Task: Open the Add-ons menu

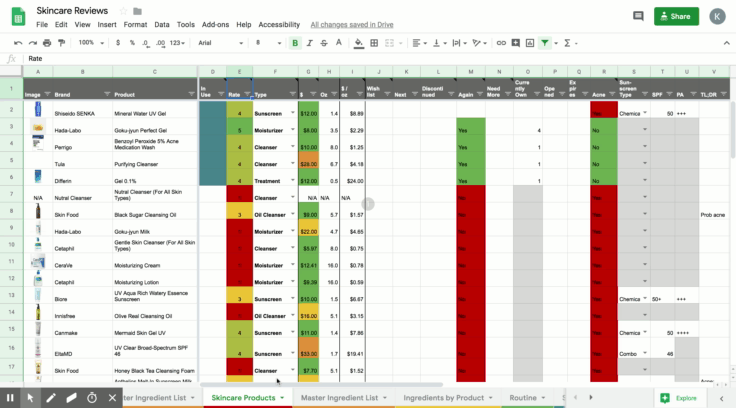Action: click(215, 24)
